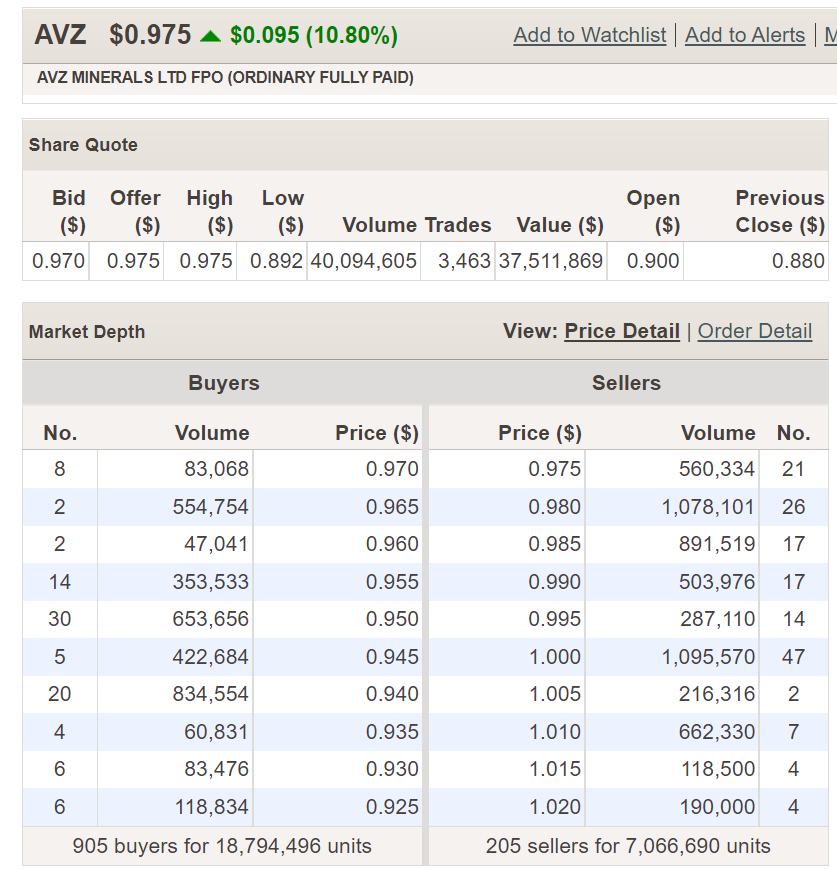Select company name AVZ MINERALS LTD FPO

[225, 78]
